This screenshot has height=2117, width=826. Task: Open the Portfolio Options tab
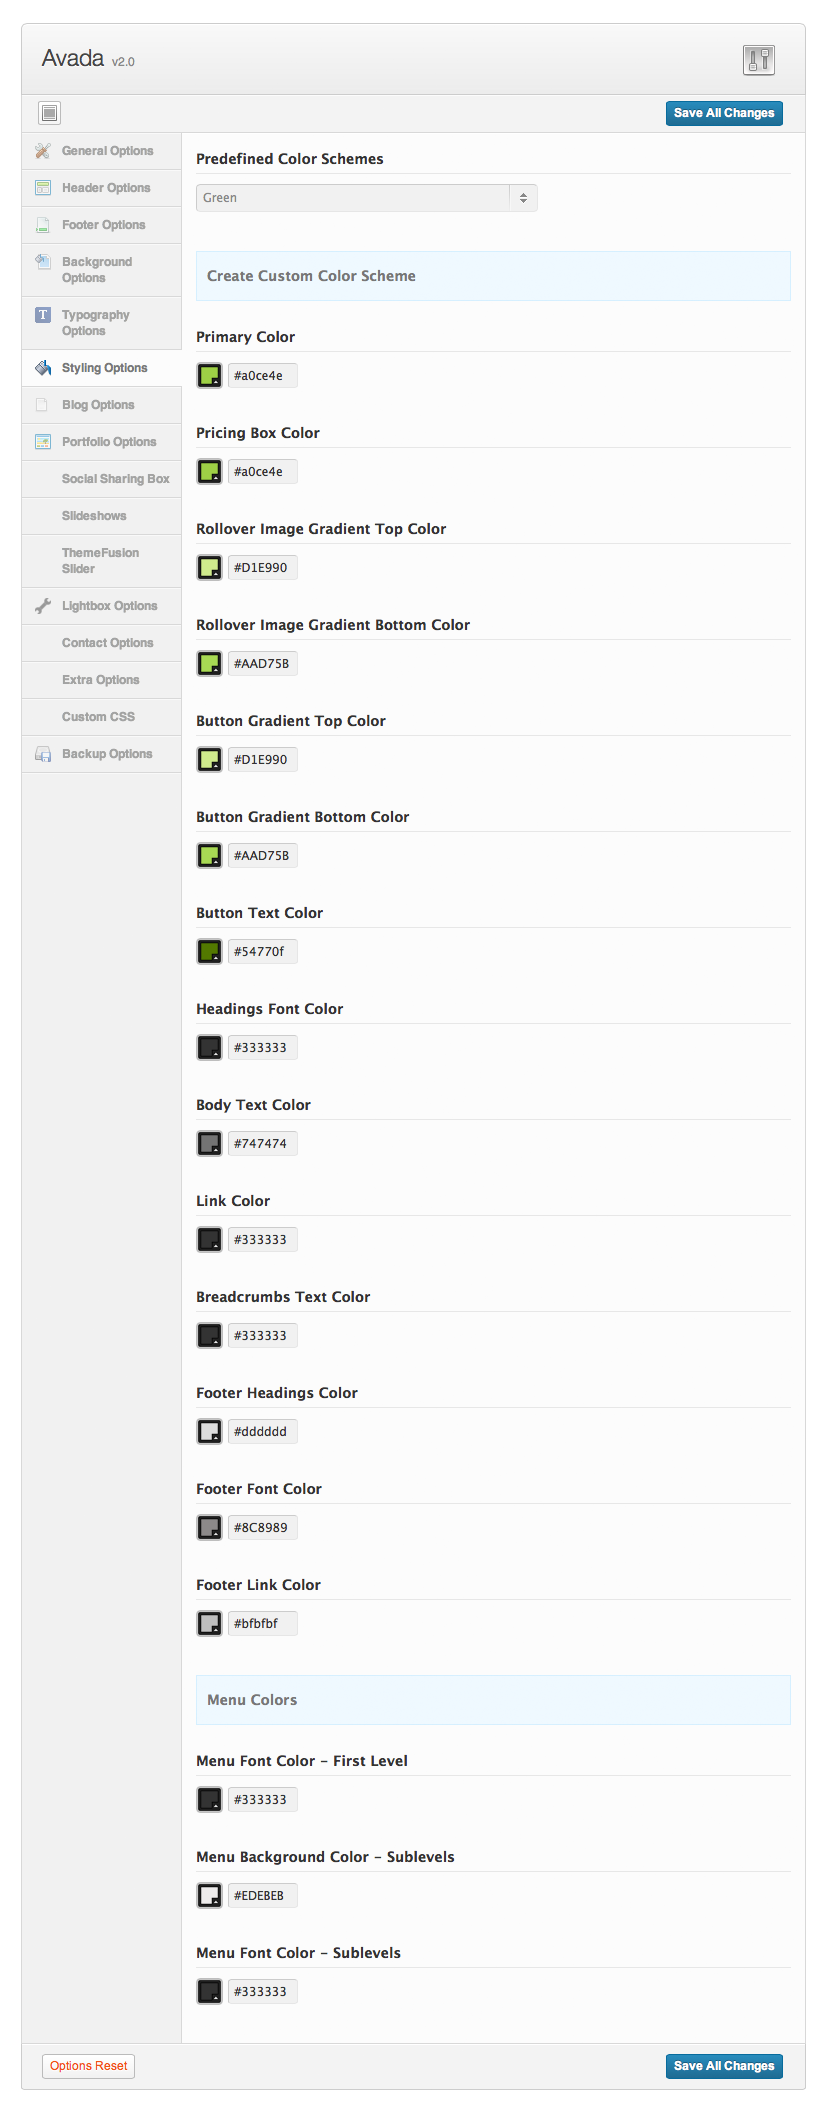(x=108, y=442)
